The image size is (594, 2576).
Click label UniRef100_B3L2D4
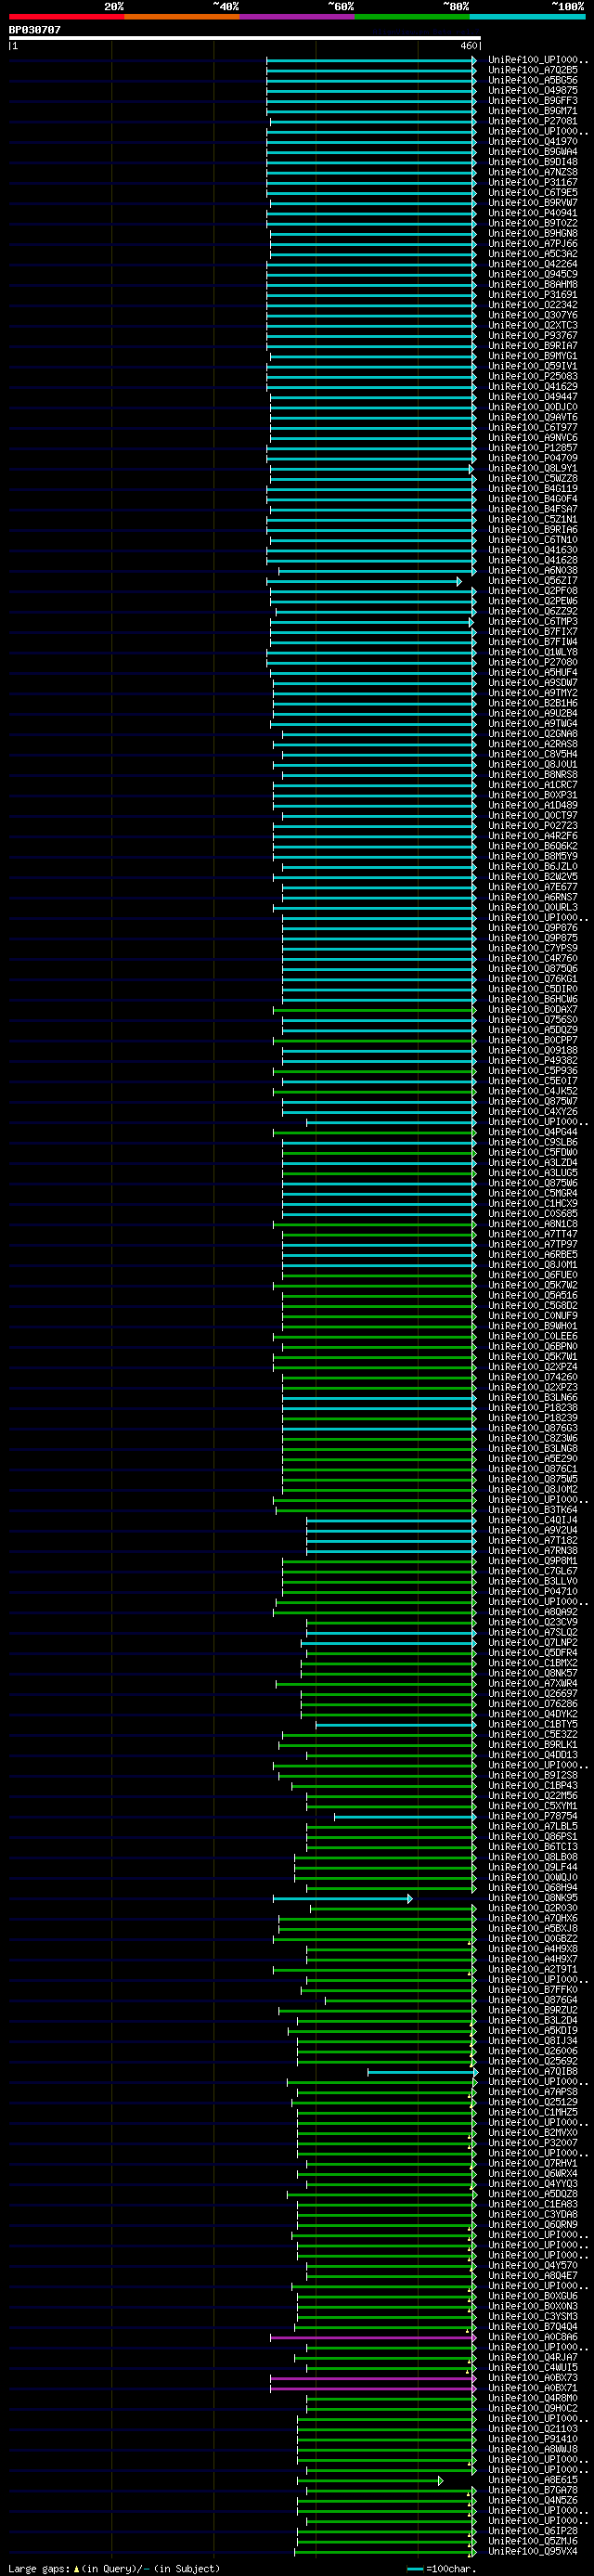pyautogui.click(x=532, y=2020)
